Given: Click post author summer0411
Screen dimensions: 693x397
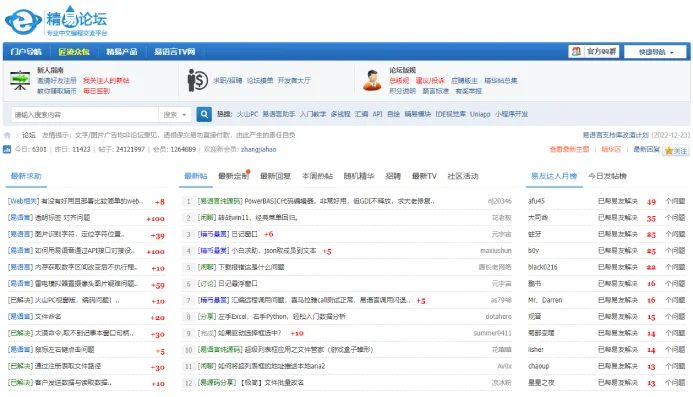Looking at the screenshot, I should point(492,333).
